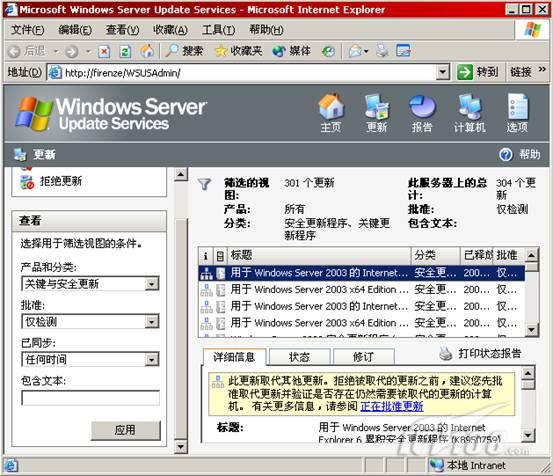Image resolution: width=553 pixels, height=476 pixels.
Task: Expand the 链接 links chevron
Action: [542, 69]
